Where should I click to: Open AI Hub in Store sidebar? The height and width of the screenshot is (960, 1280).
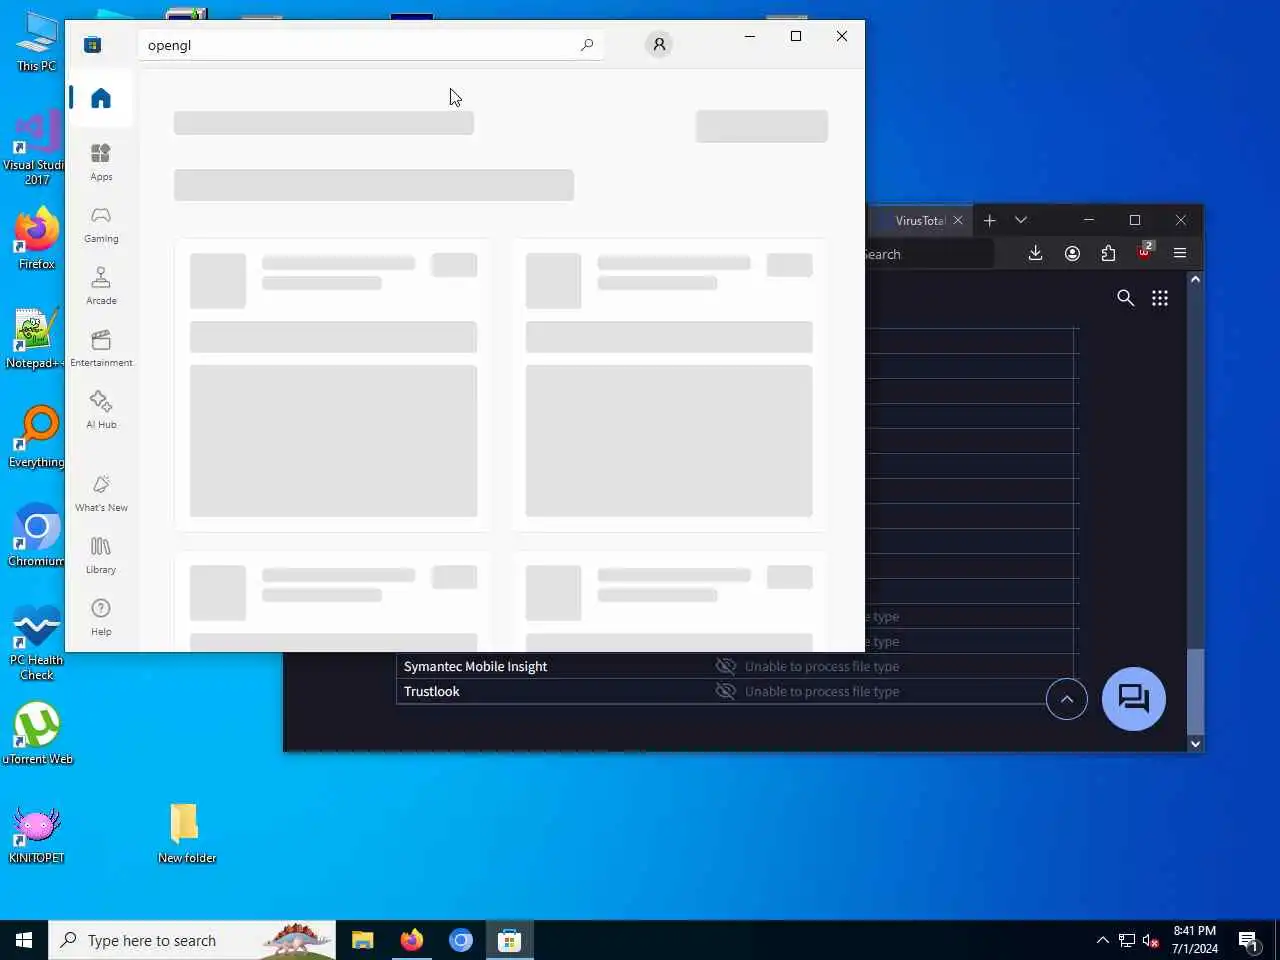point(101,410)
